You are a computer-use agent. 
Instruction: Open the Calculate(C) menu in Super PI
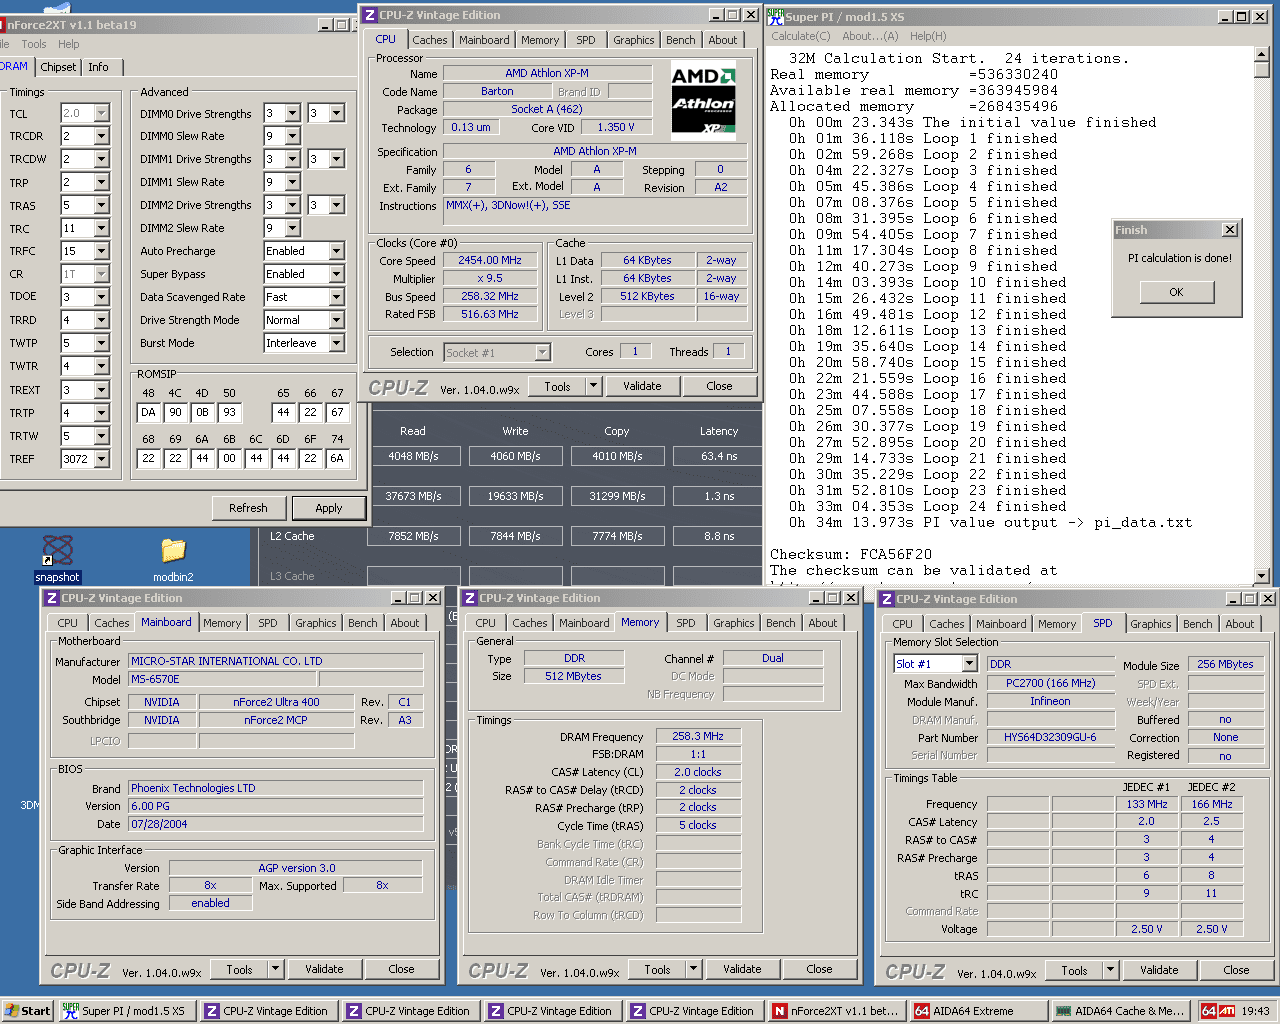tap(800, 36)
